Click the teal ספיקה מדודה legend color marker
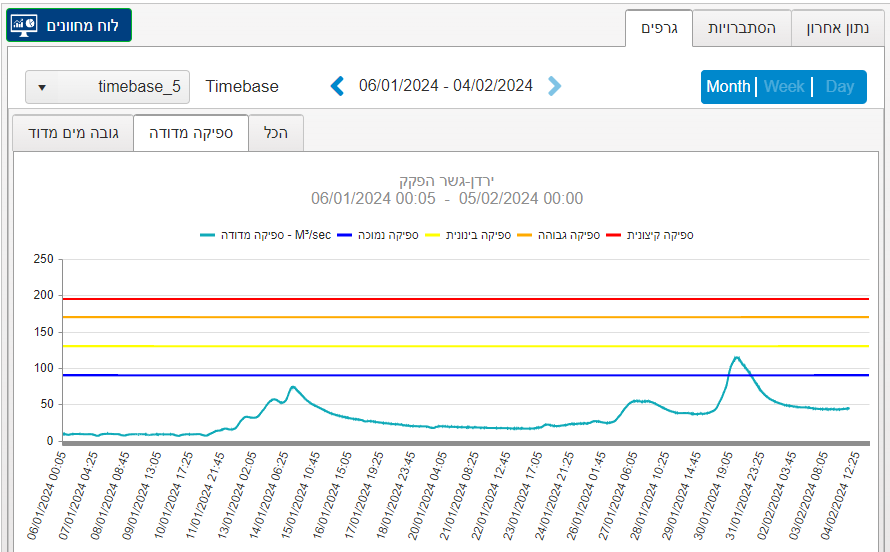 pyautogui.click(x=207, y=235)
